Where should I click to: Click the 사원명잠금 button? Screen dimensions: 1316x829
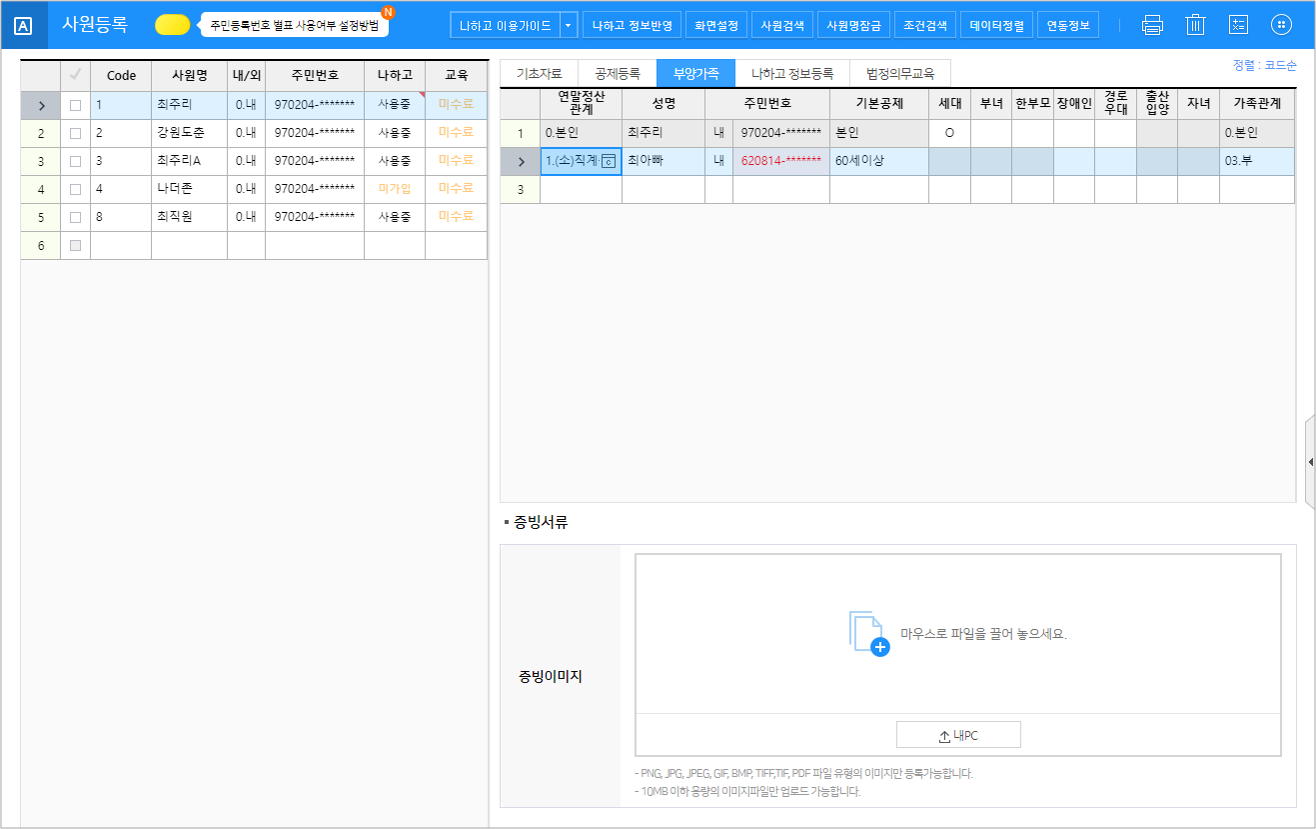(x=853, y=25)
